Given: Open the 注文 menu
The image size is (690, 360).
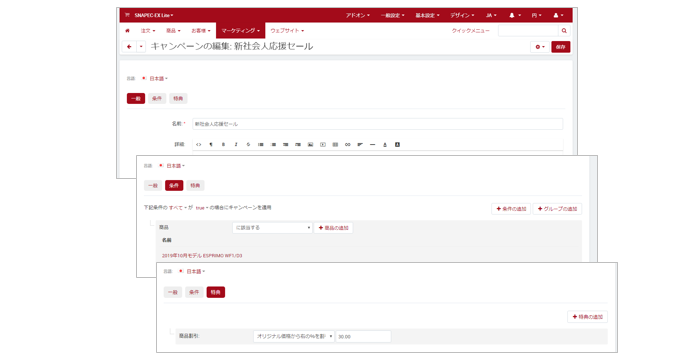Looking at the screenshot, I should pyautogui.click(x=148, y=31).
